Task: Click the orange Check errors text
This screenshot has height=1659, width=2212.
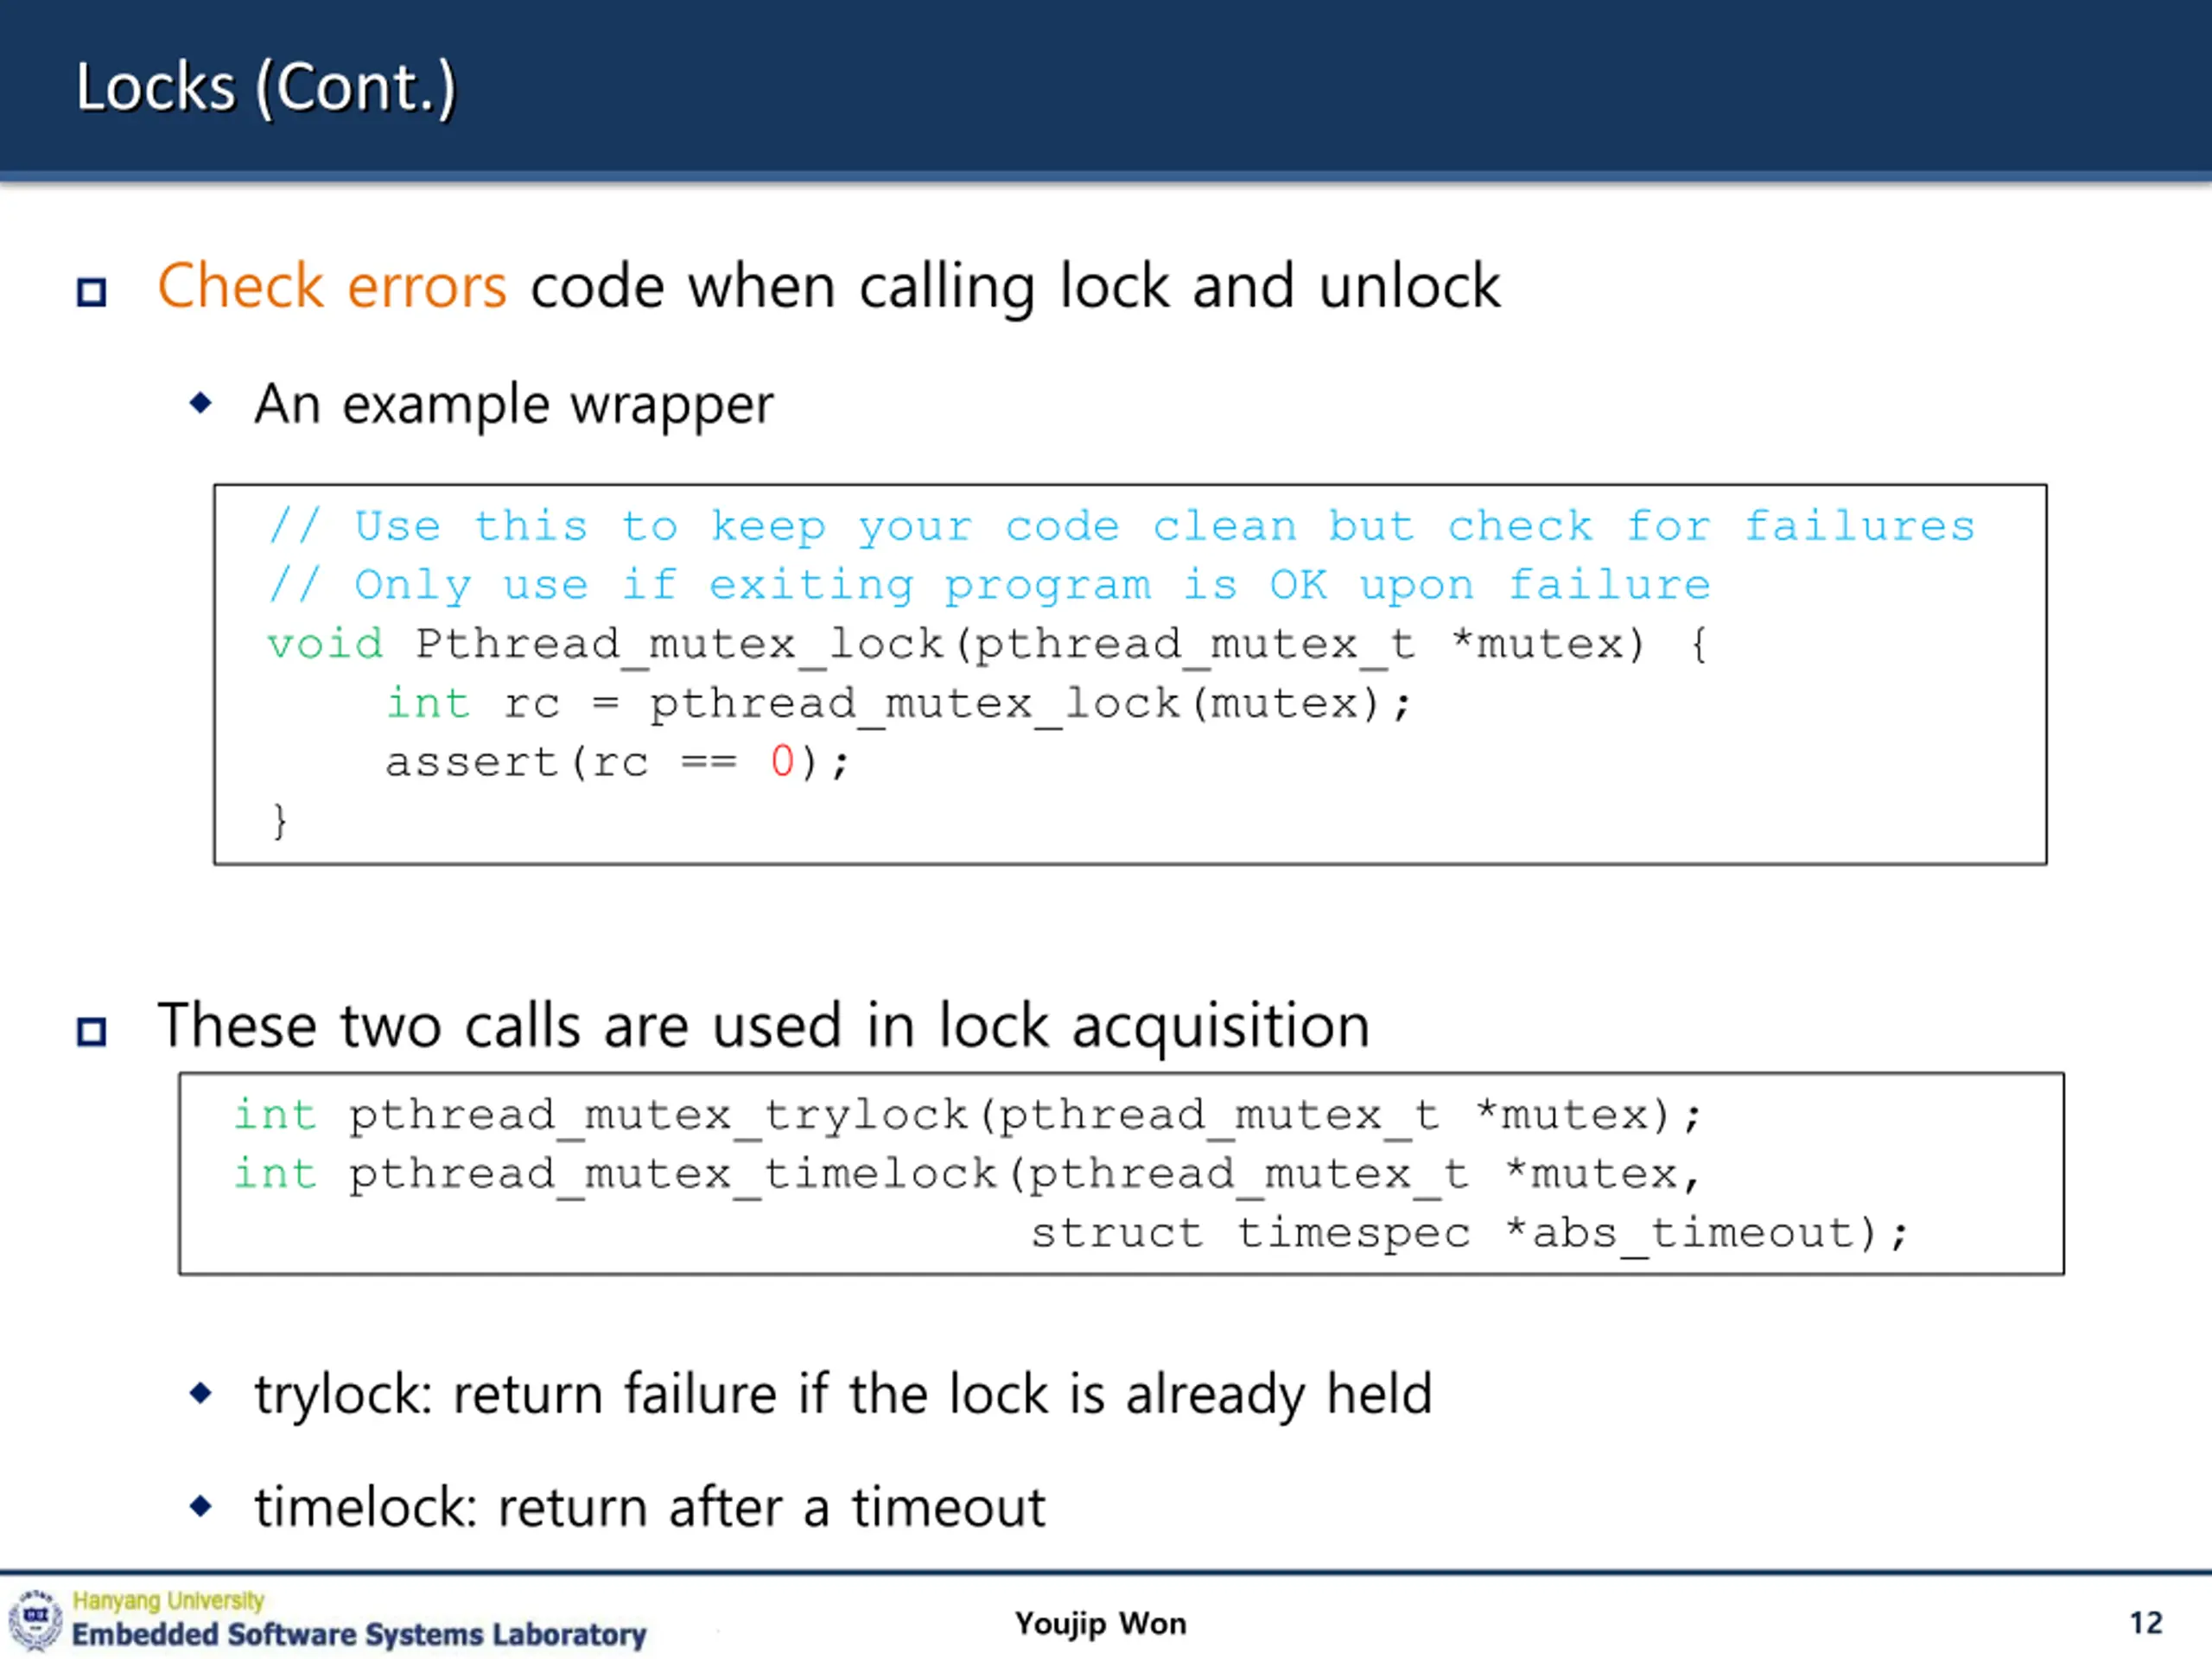Action: [x=332, y=286]
